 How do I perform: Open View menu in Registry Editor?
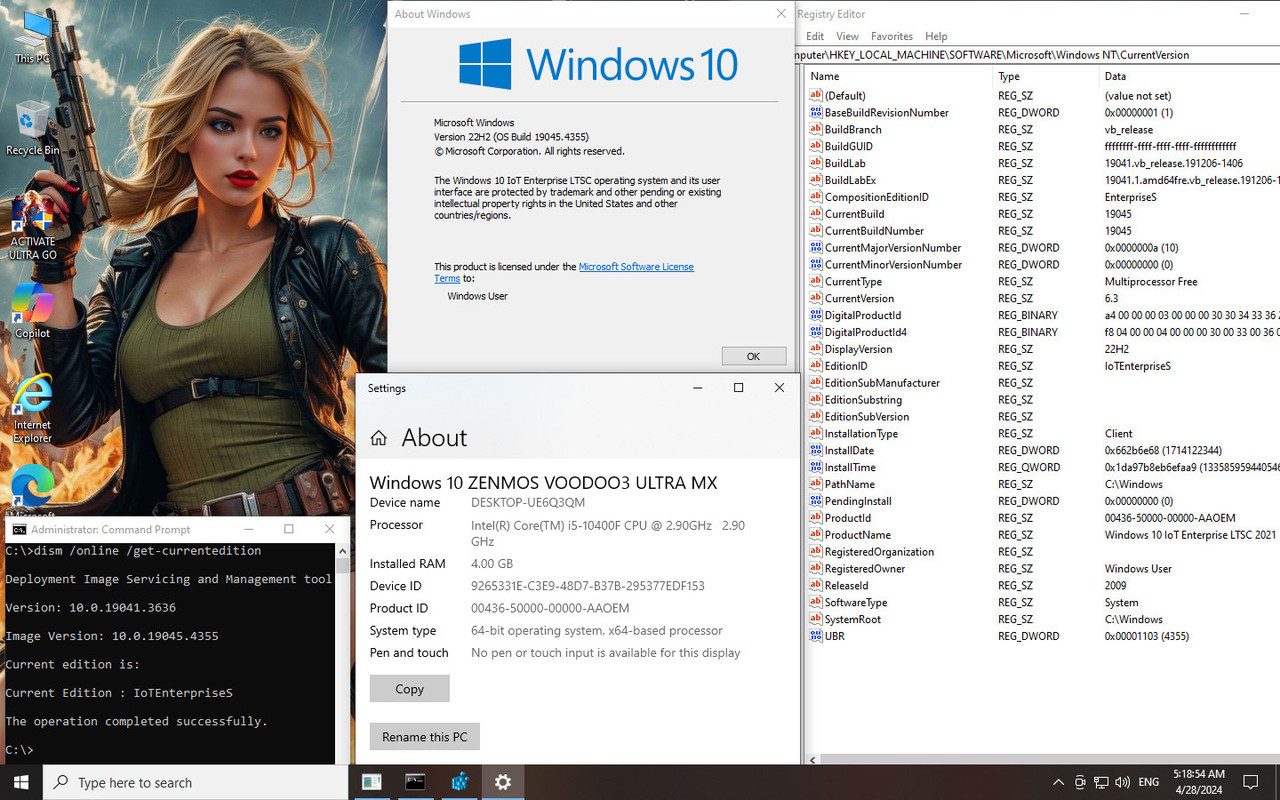pyautogui.click(x=847, y=36)
